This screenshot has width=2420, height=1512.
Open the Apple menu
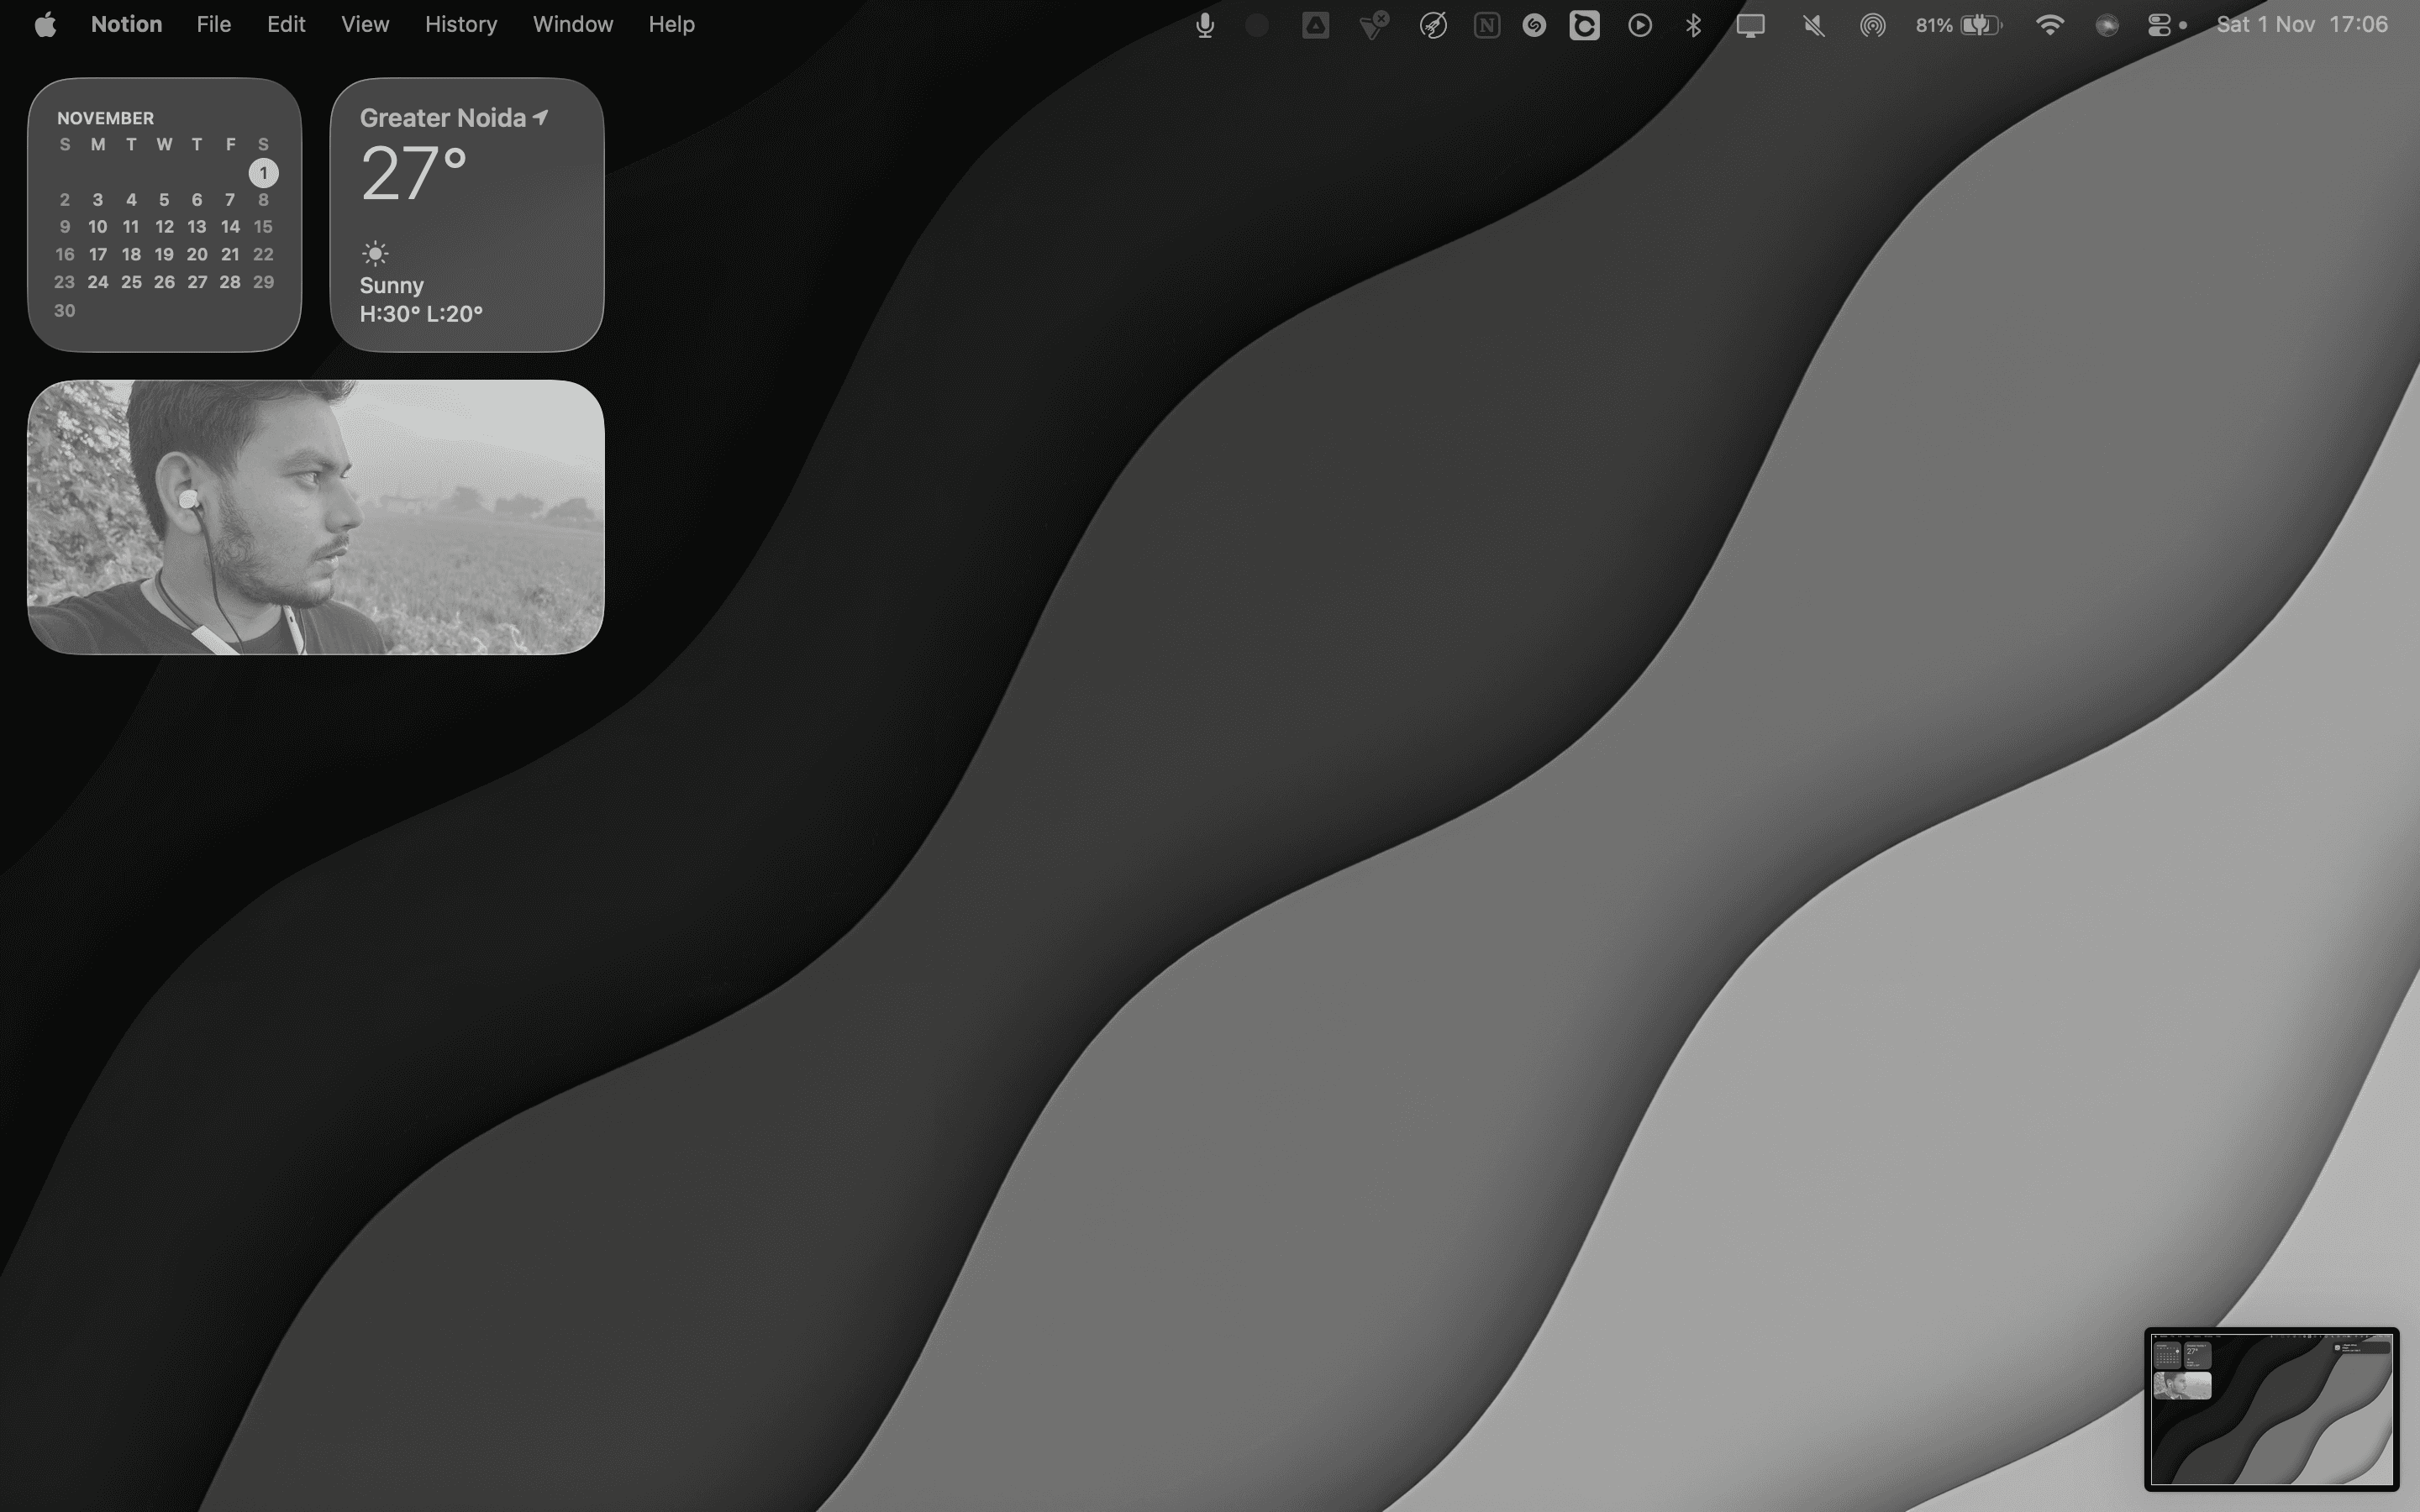click(45, 25)
